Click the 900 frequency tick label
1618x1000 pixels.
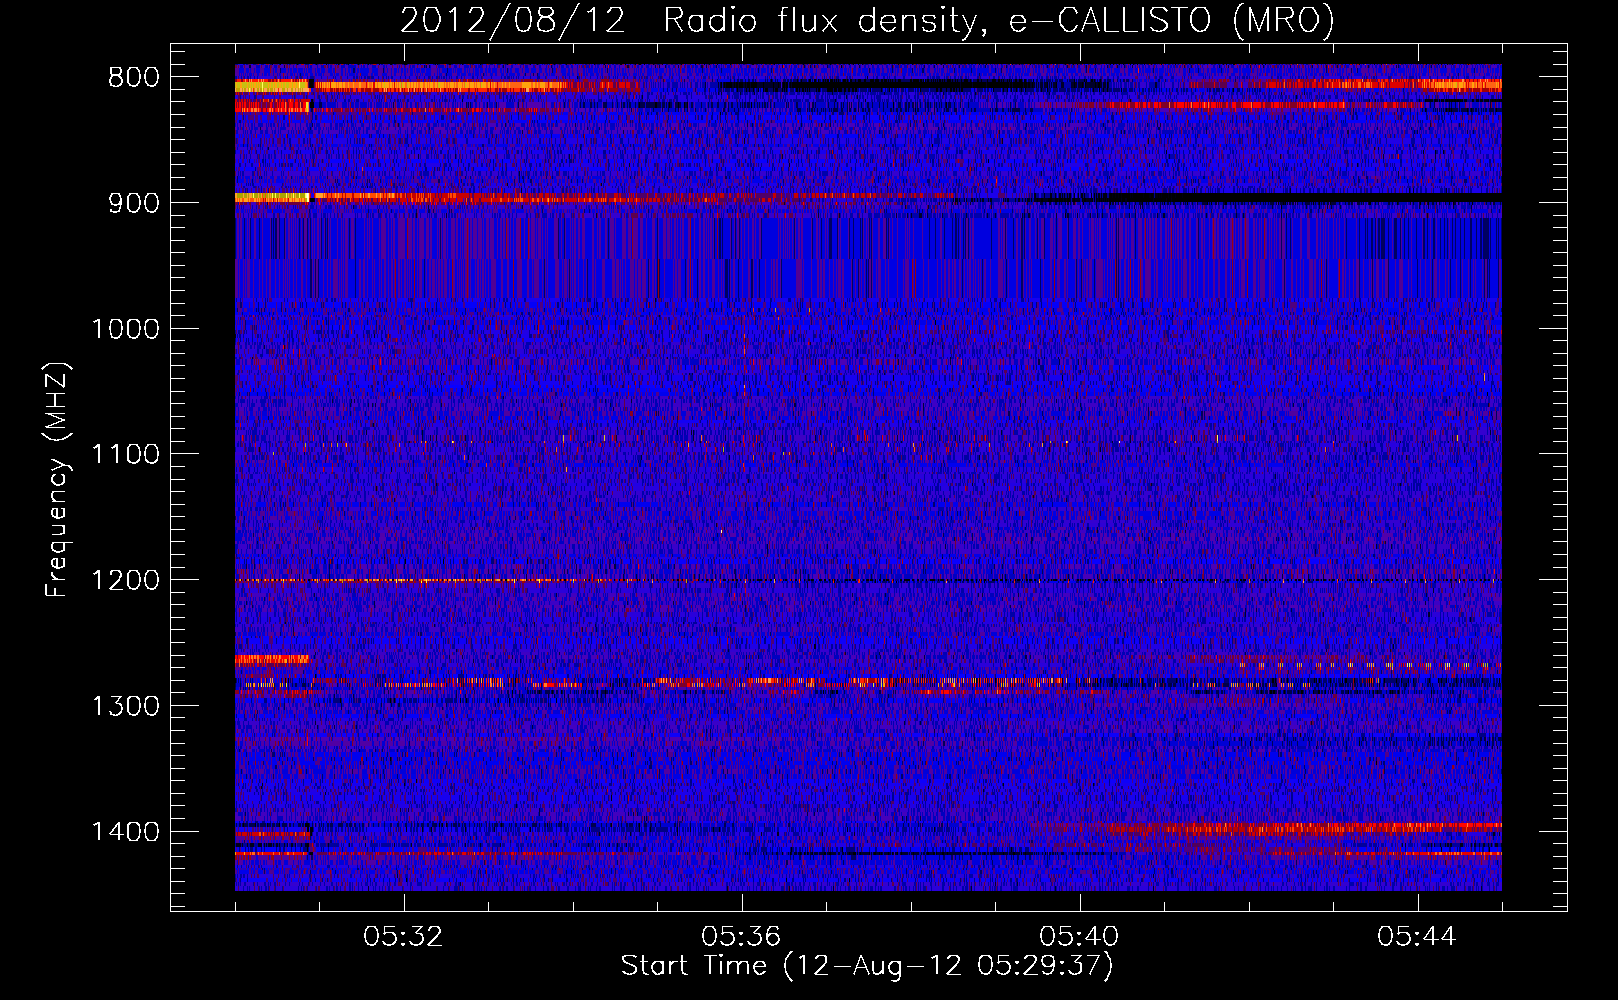134,203
